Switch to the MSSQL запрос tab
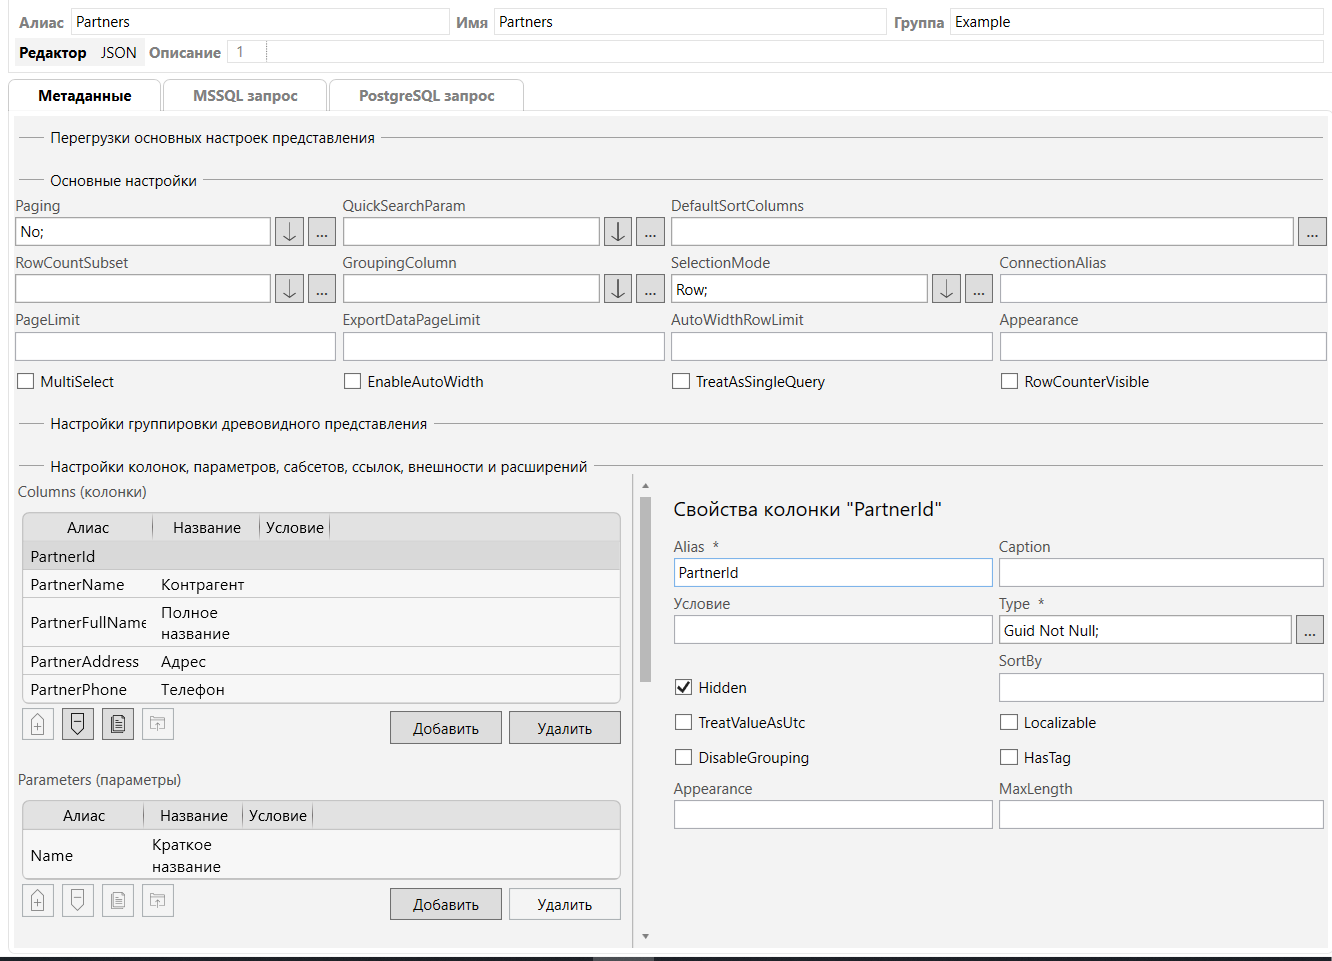The width and height of the screenshot is (1332, 961). [x=245, y=96]
